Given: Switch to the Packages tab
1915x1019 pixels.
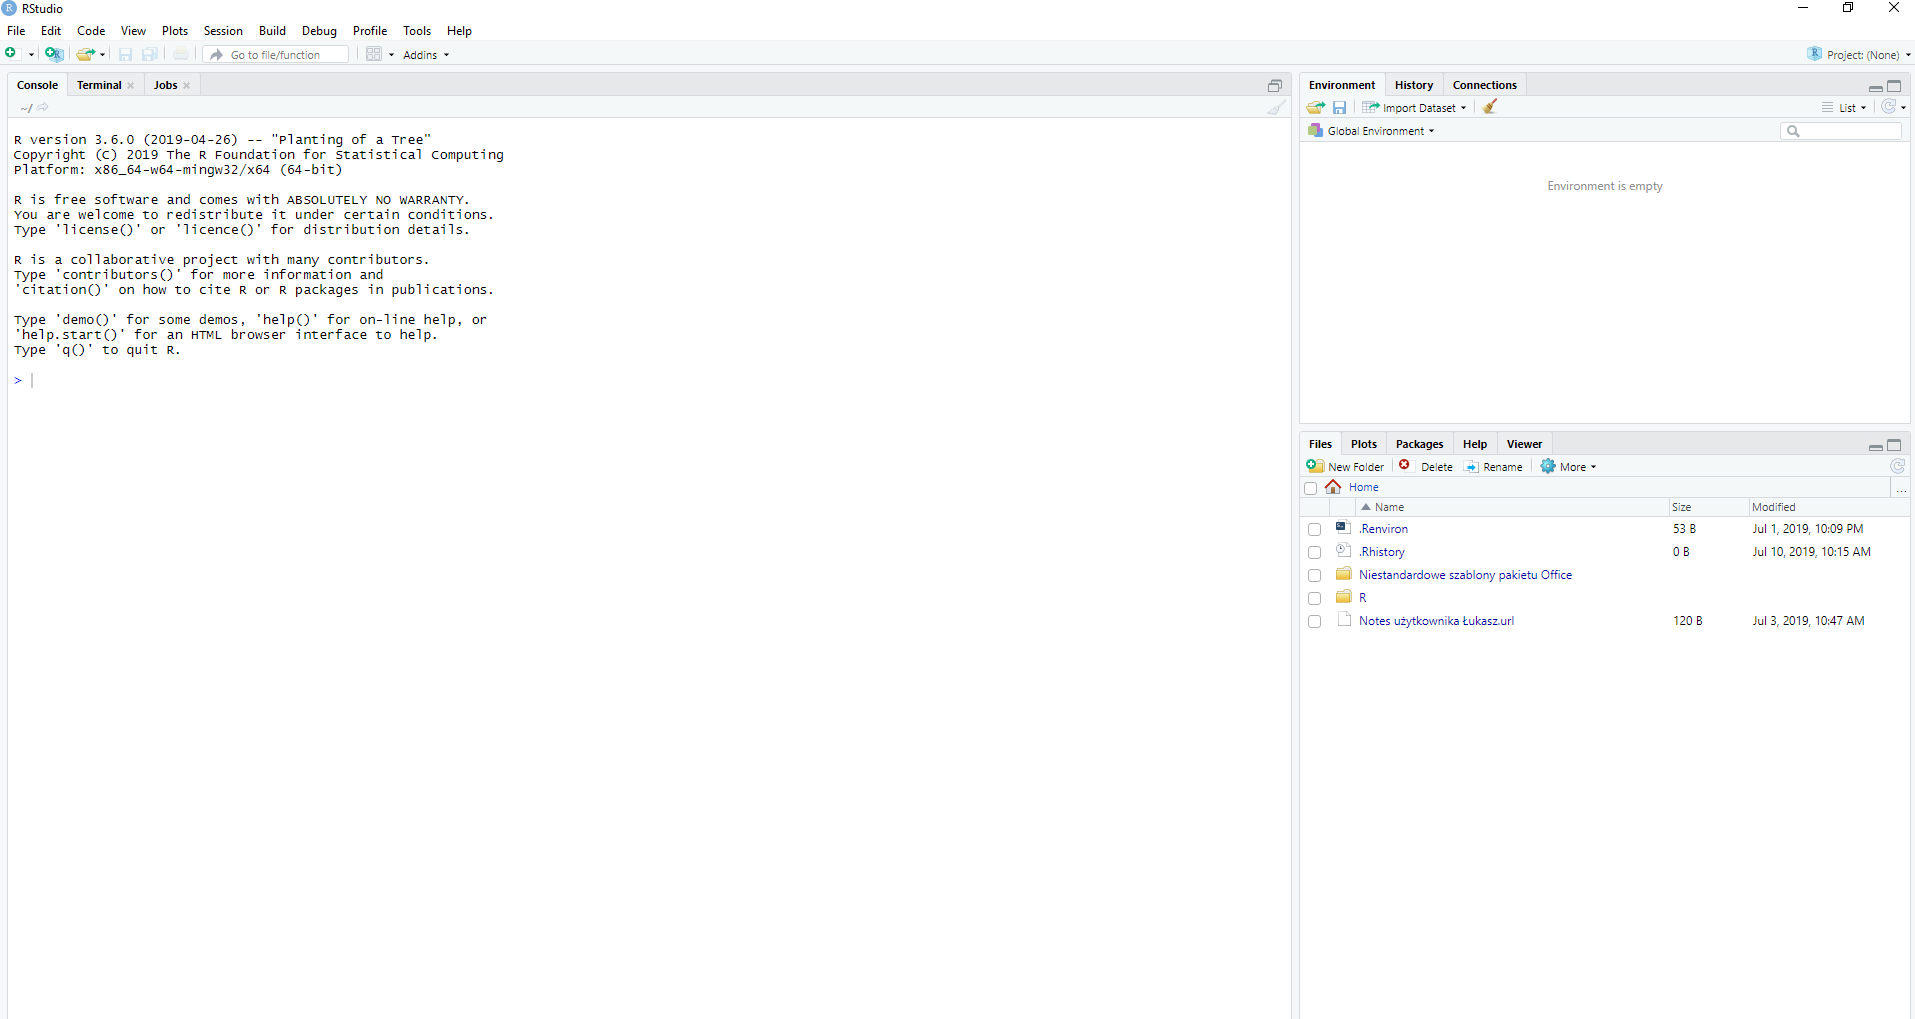Looking at the screenshot, I should pos(1419,444).
